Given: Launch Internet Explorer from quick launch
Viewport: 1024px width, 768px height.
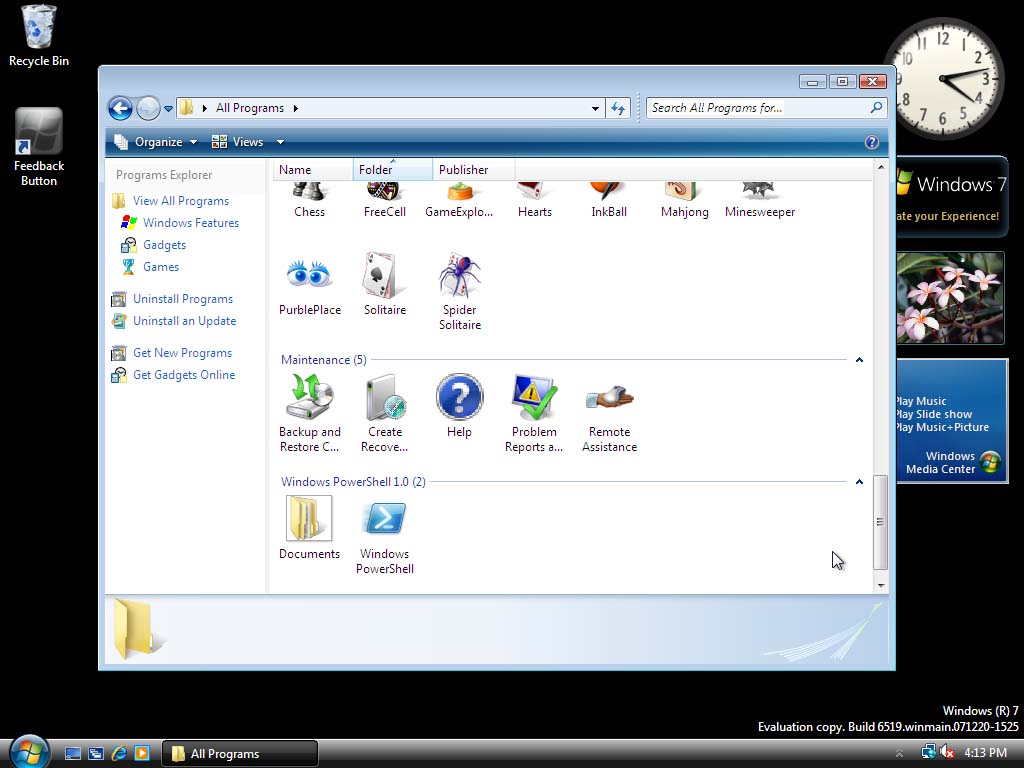Looking at the screenshot, I should pyautogui.click(x=119, y=753).
